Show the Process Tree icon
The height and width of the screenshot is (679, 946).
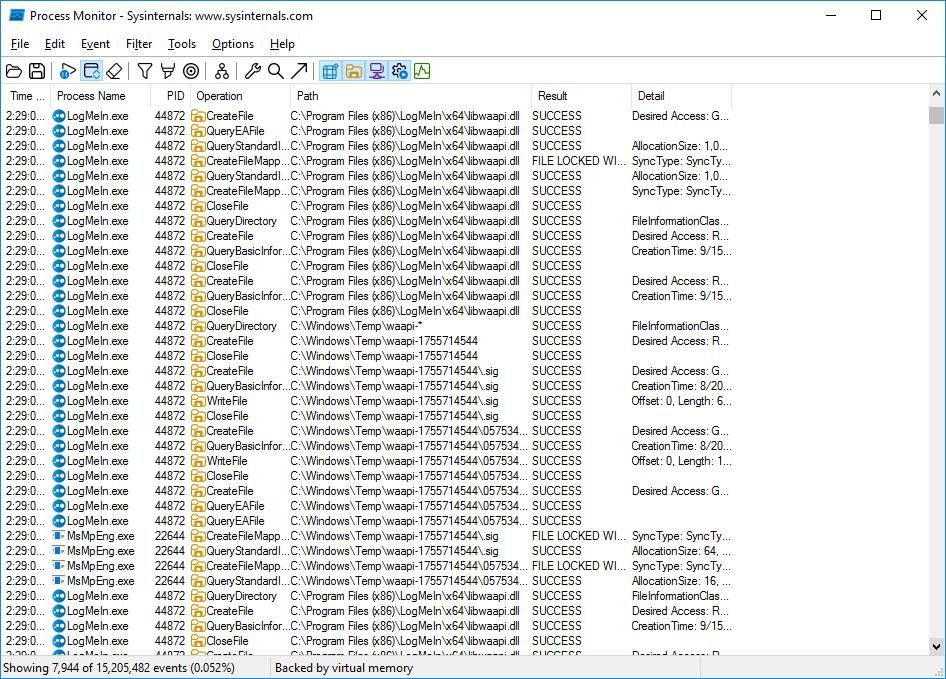222,71
